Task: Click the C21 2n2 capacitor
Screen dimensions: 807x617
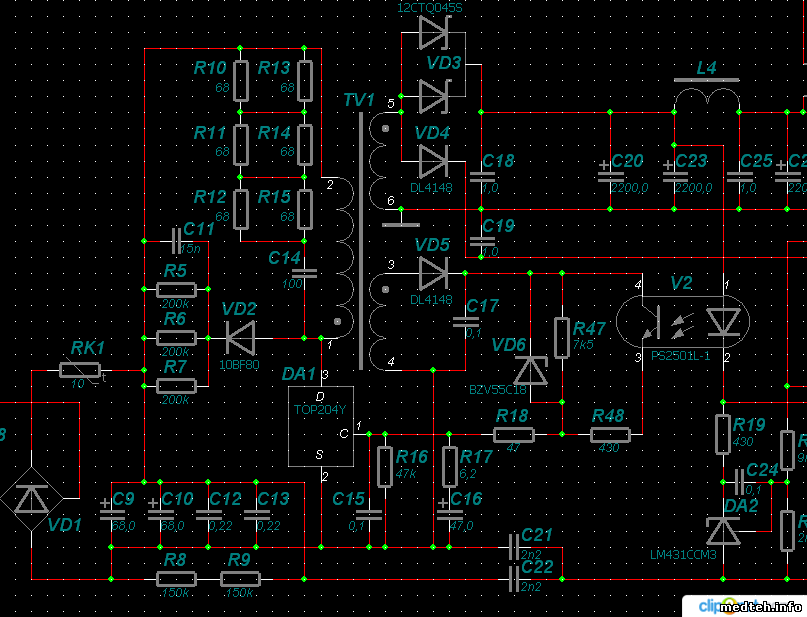Action: click(513, 548)
